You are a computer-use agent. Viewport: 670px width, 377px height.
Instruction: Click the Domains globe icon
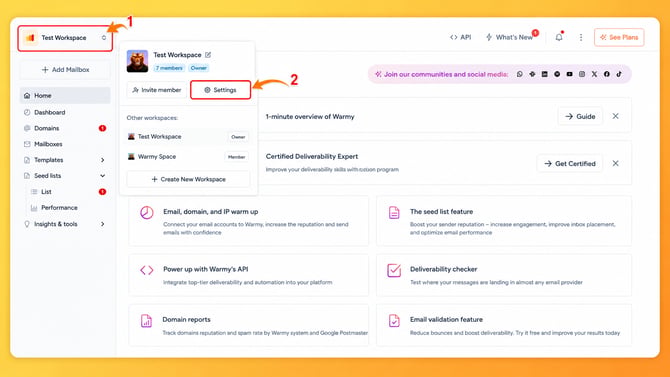click(x=27, y=128)
